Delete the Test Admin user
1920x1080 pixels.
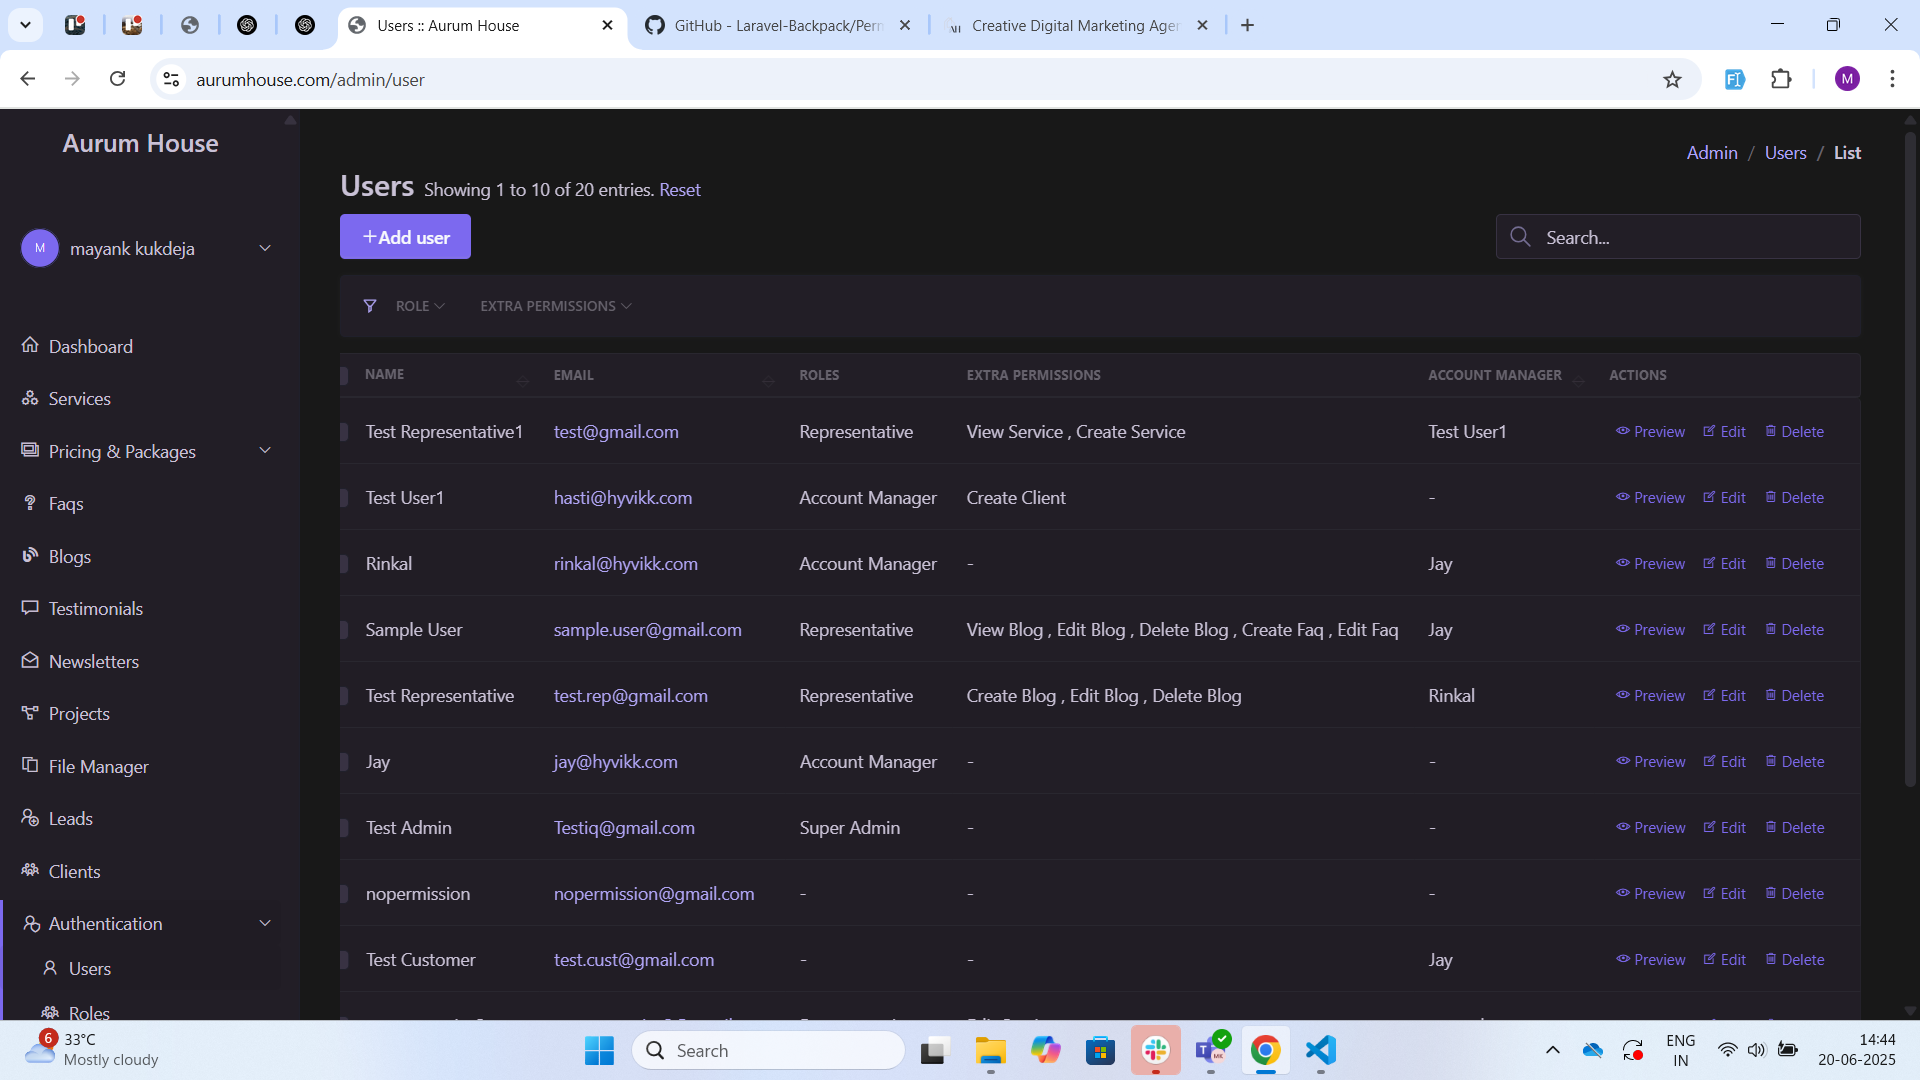point(1794,828)
